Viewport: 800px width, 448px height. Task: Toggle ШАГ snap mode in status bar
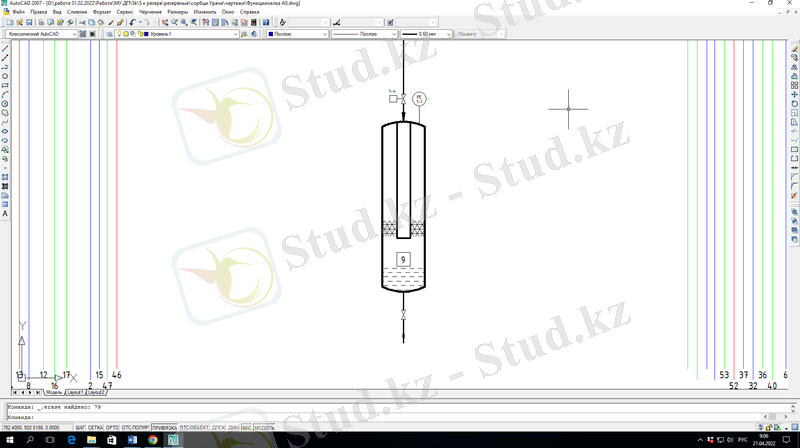click(x=80, y=428)
